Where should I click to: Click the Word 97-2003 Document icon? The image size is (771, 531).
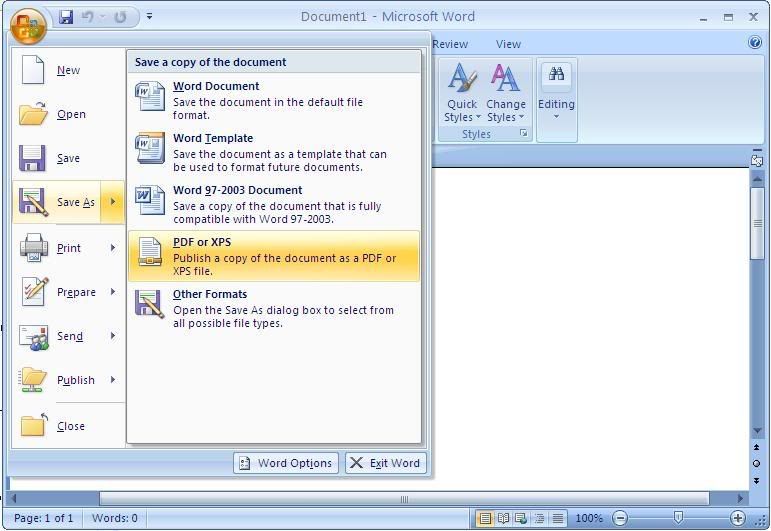(150, 200)
